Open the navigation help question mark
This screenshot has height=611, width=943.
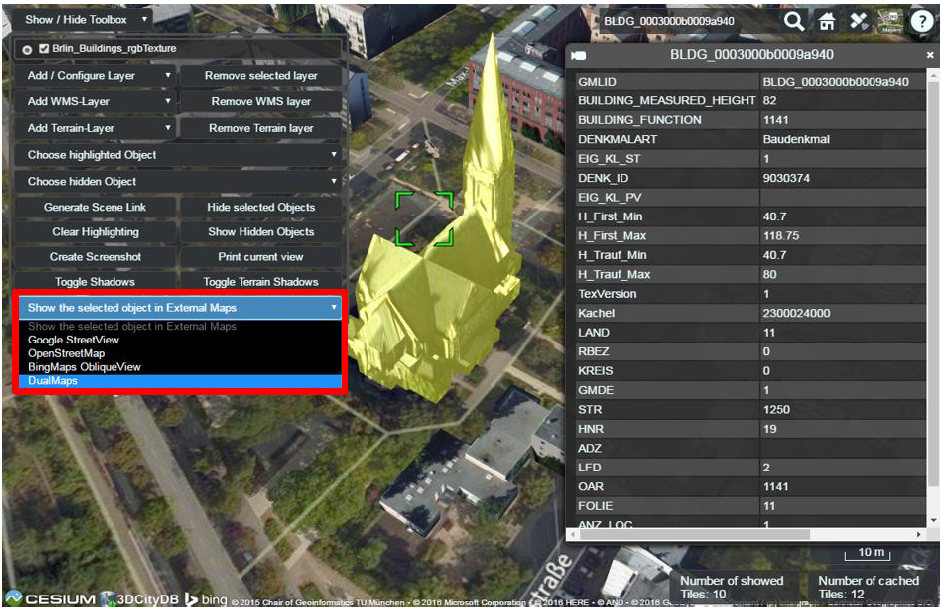tap(921, 21)
